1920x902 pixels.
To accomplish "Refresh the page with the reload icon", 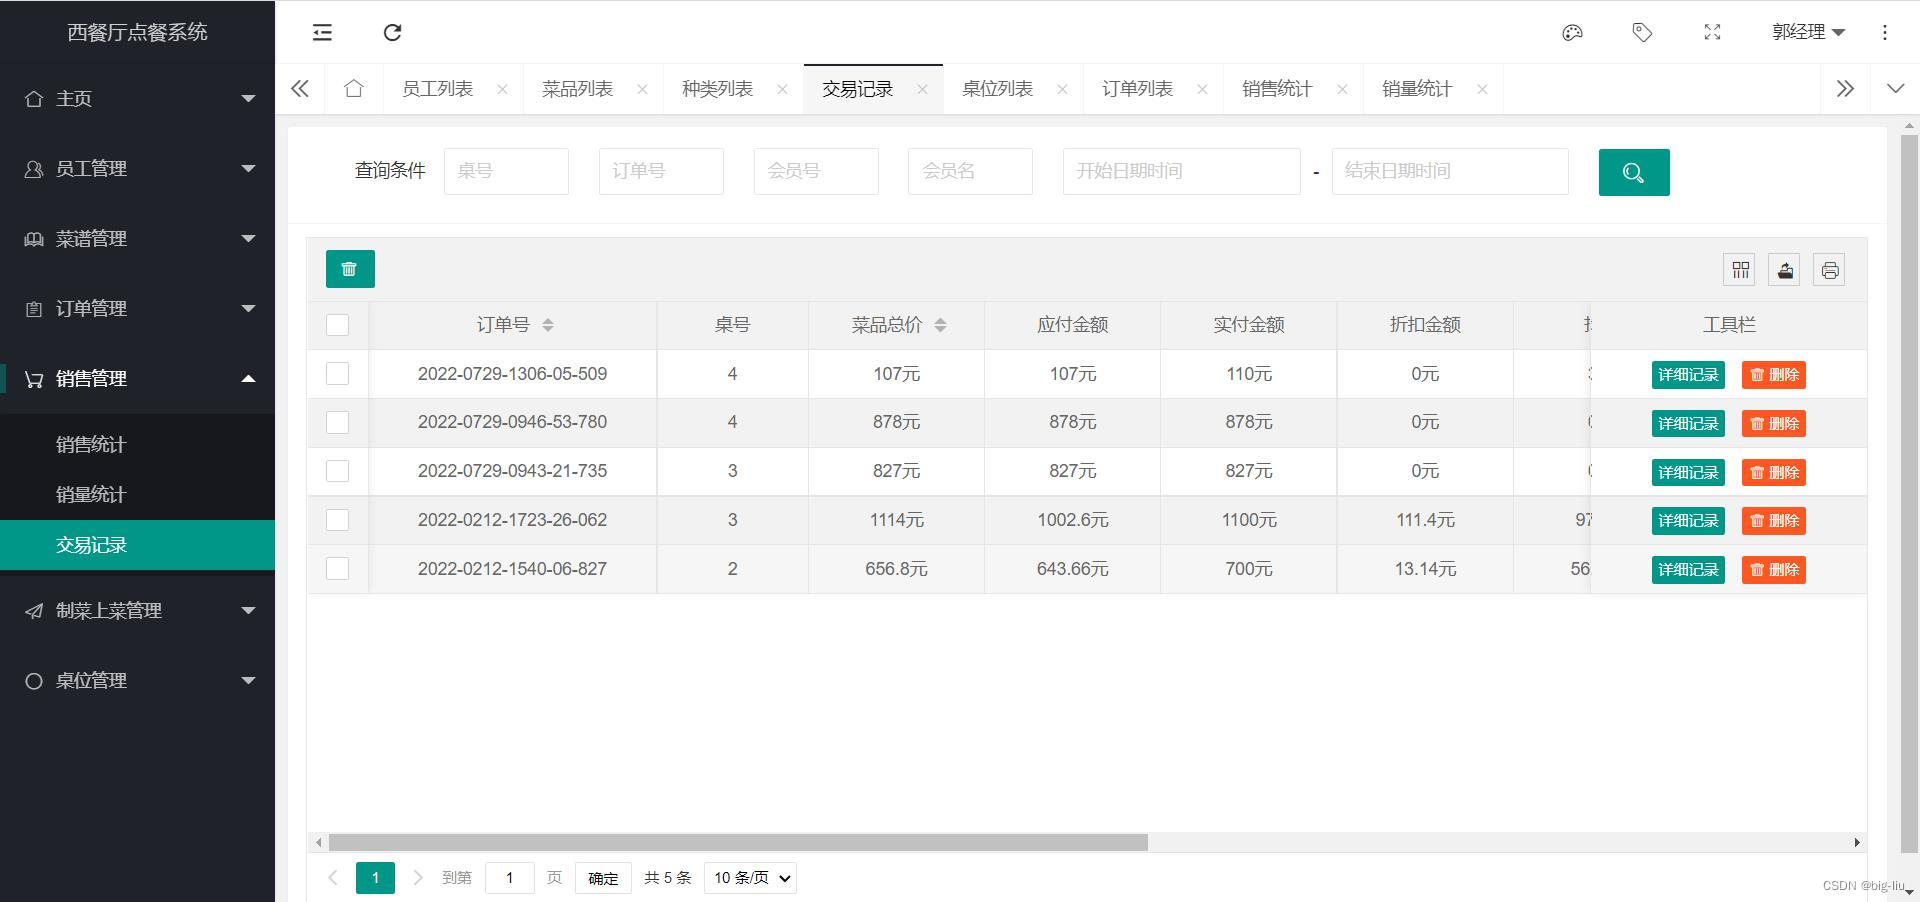I will click(x=393, y=33).
